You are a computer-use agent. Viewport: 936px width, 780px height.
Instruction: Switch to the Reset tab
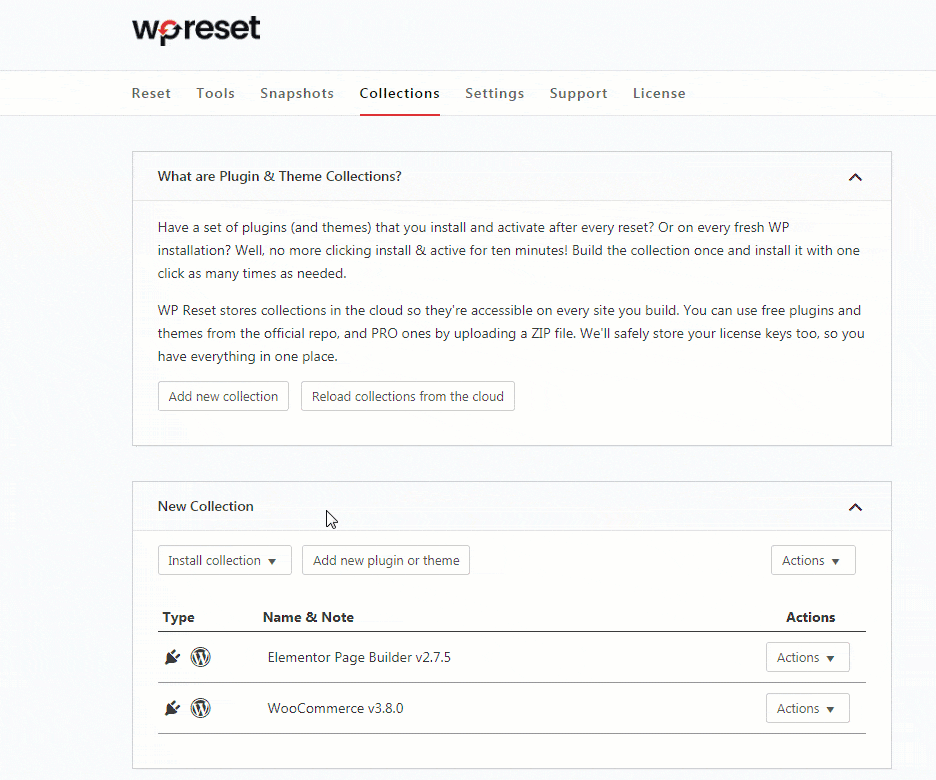tap(151, 93)
